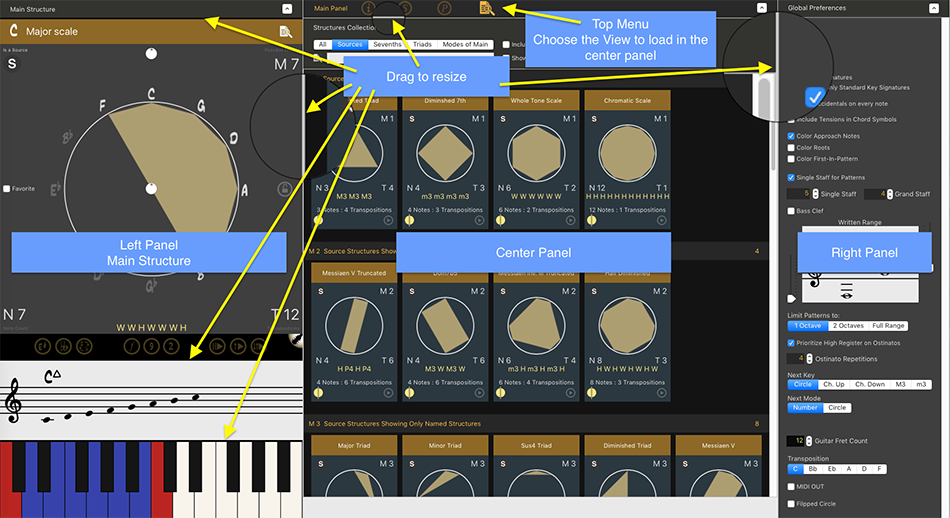Select the Sources filter tab
This screenshot has width=950, height=518.
[350, 44]
